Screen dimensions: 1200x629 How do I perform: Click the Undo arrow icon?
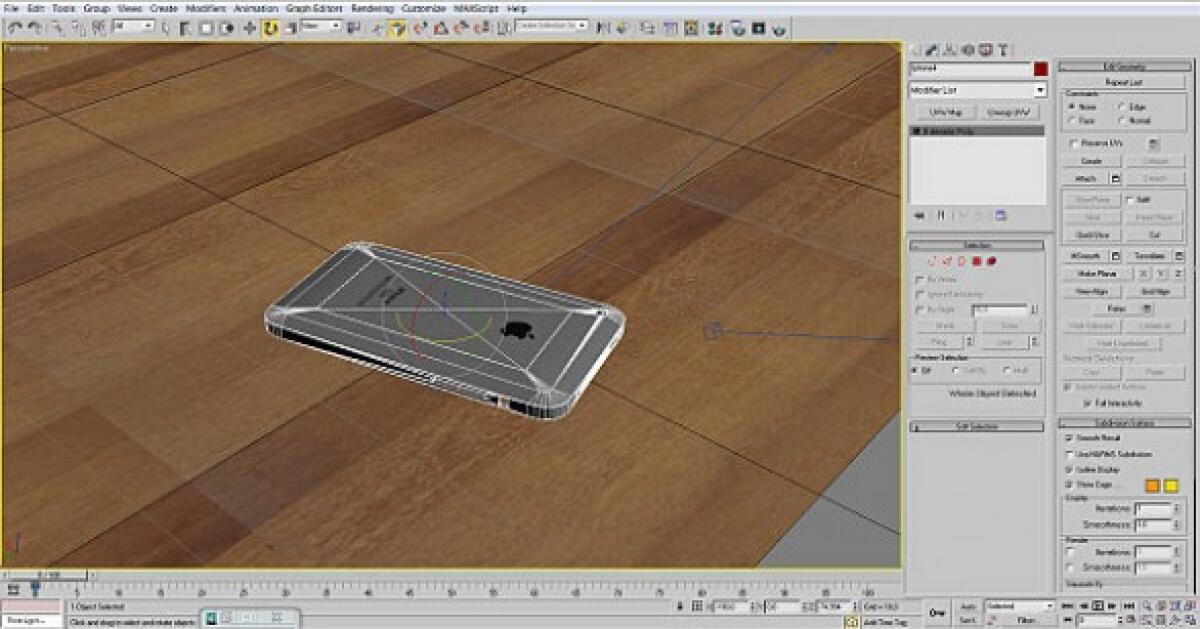(15, 28)
